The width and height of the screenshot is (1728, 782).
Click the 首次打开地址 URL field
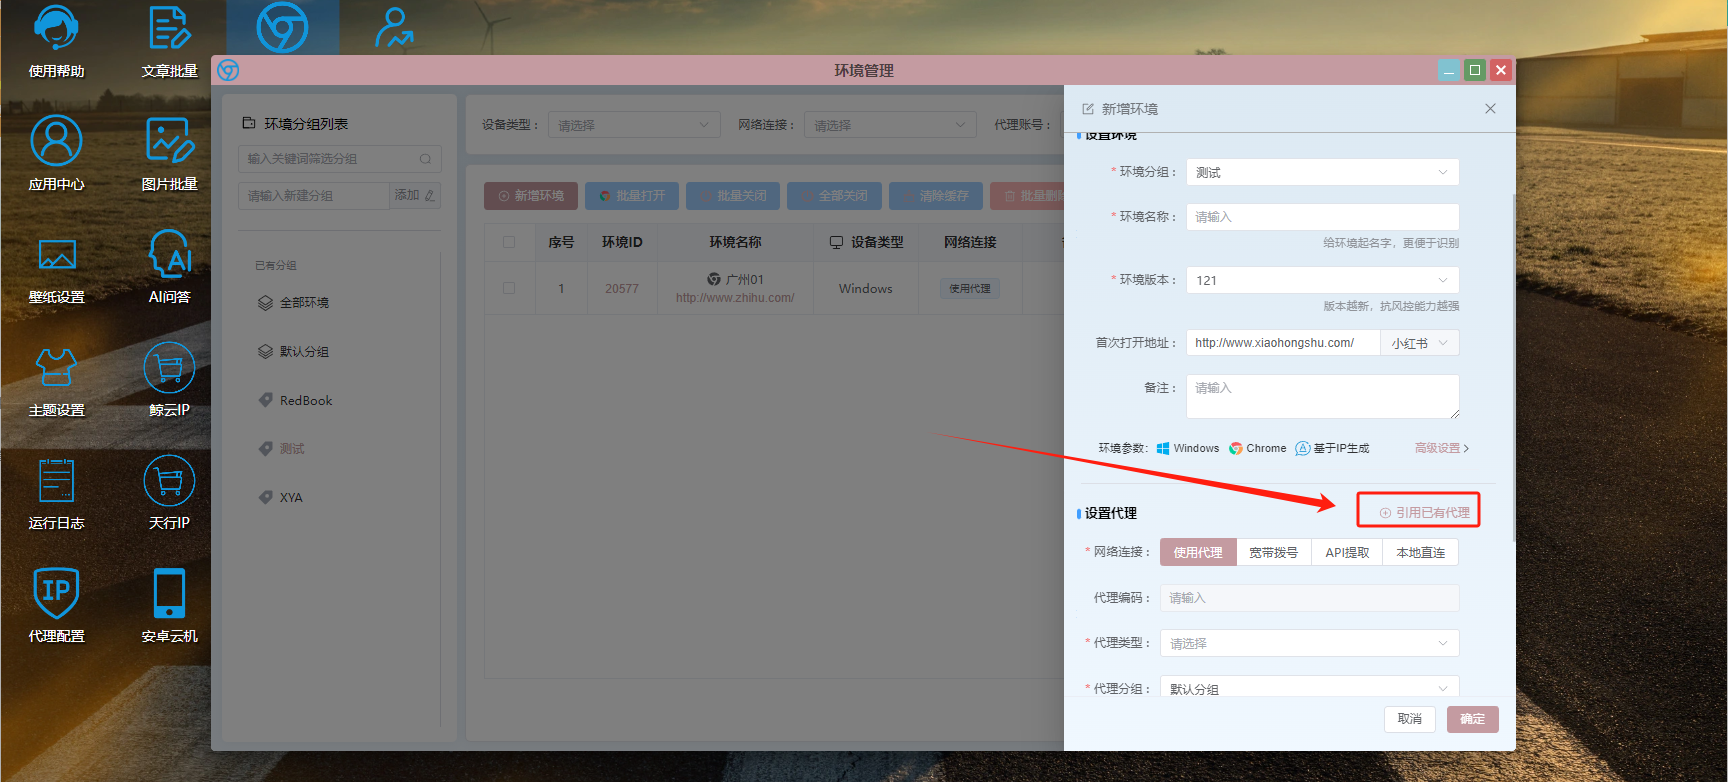[1283, 343]
